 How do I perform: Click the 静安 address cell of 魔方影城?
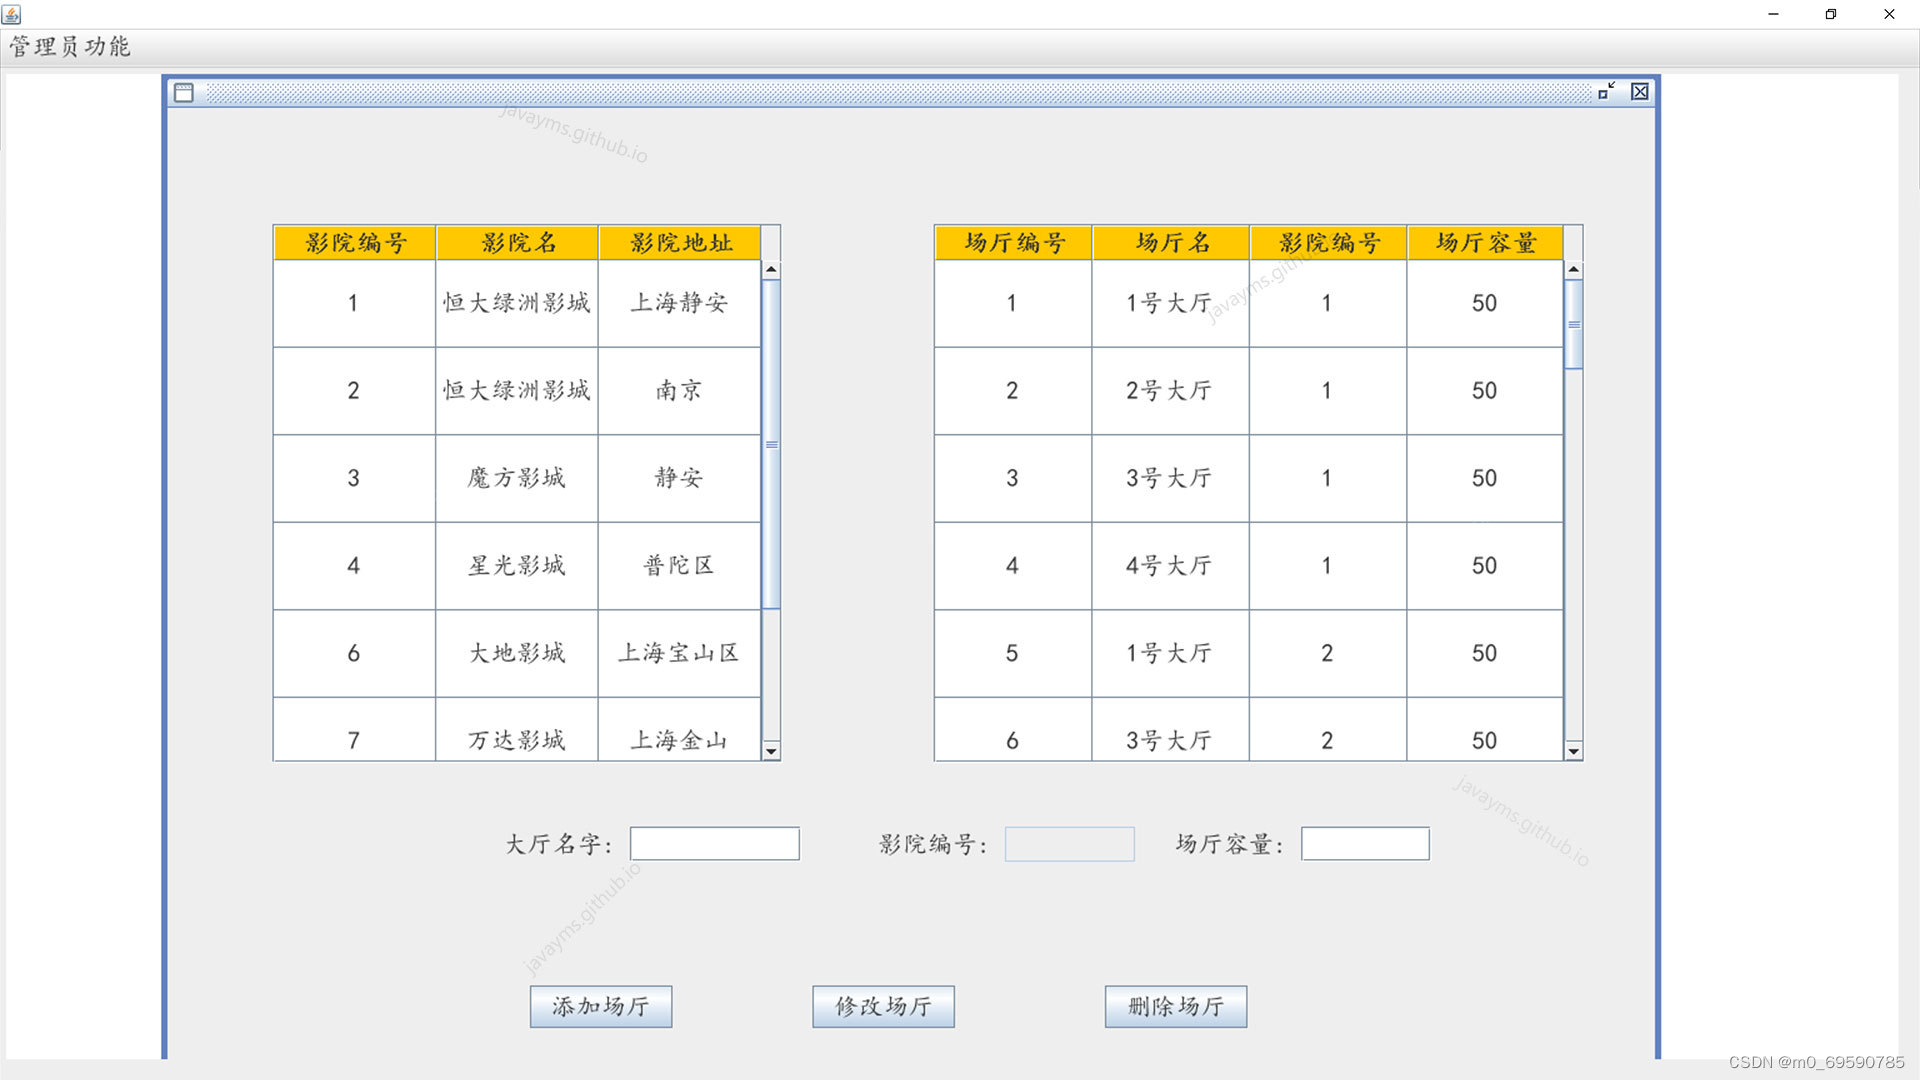(x=679, y=478)
